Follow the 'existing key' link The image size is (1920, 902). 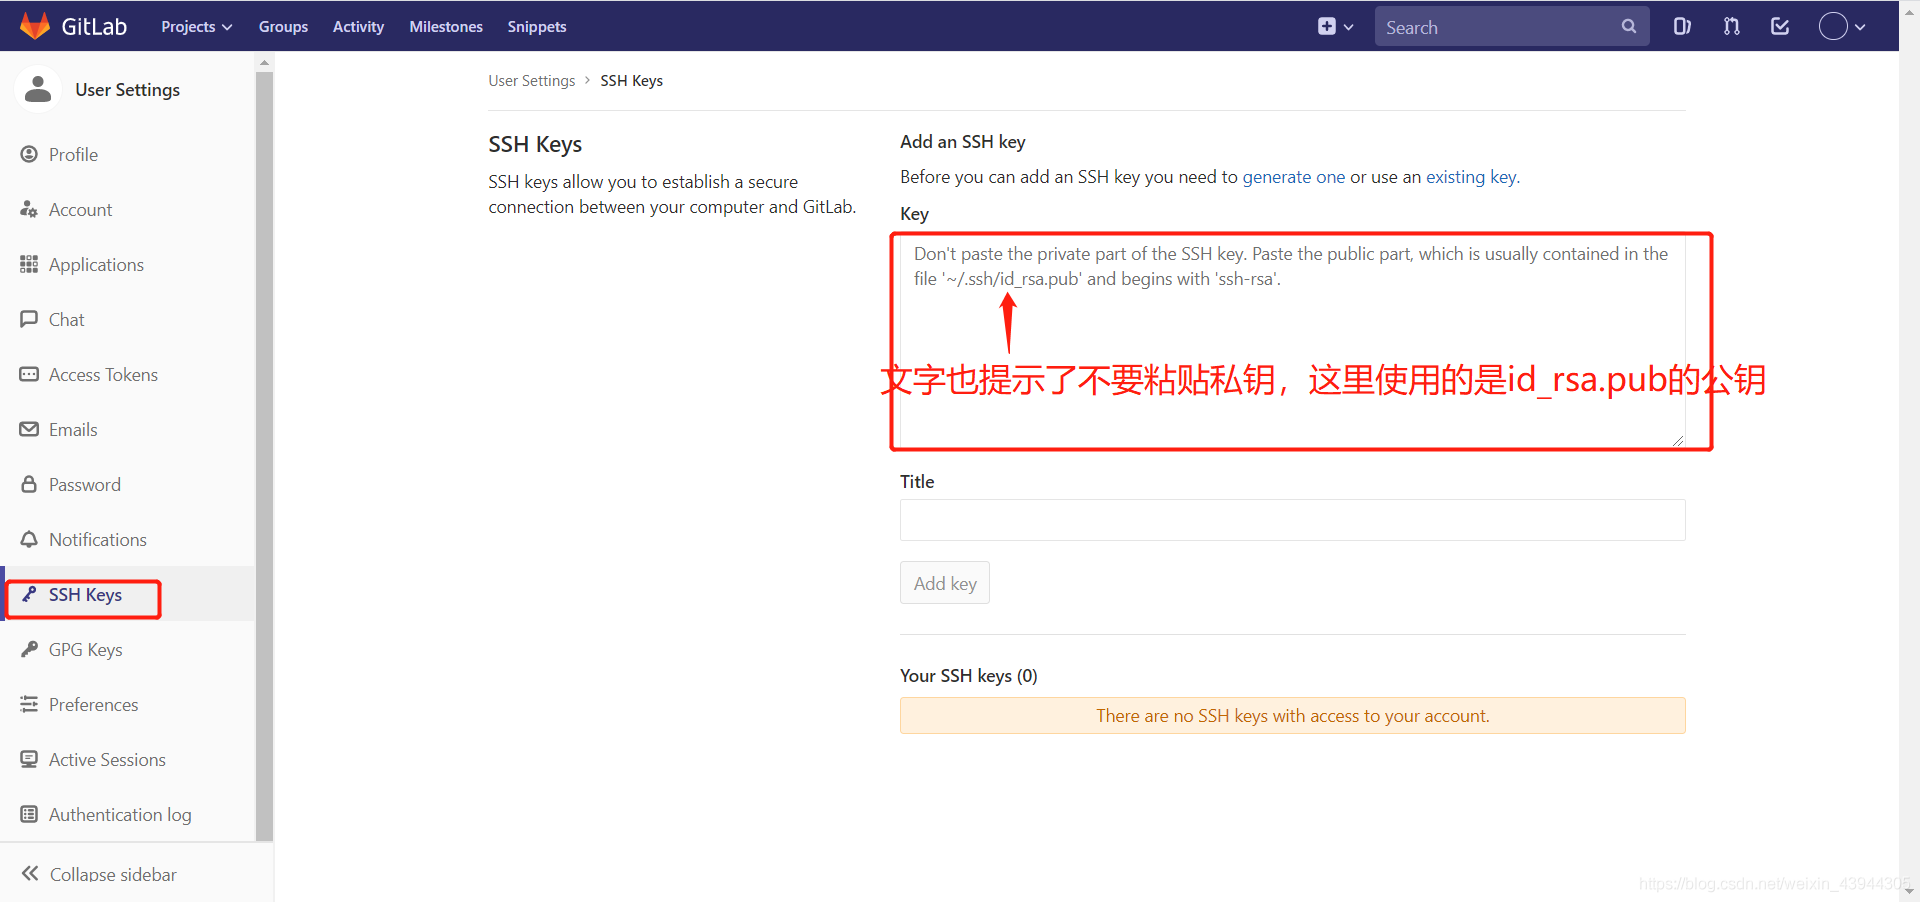click(x=1471, y=177)
